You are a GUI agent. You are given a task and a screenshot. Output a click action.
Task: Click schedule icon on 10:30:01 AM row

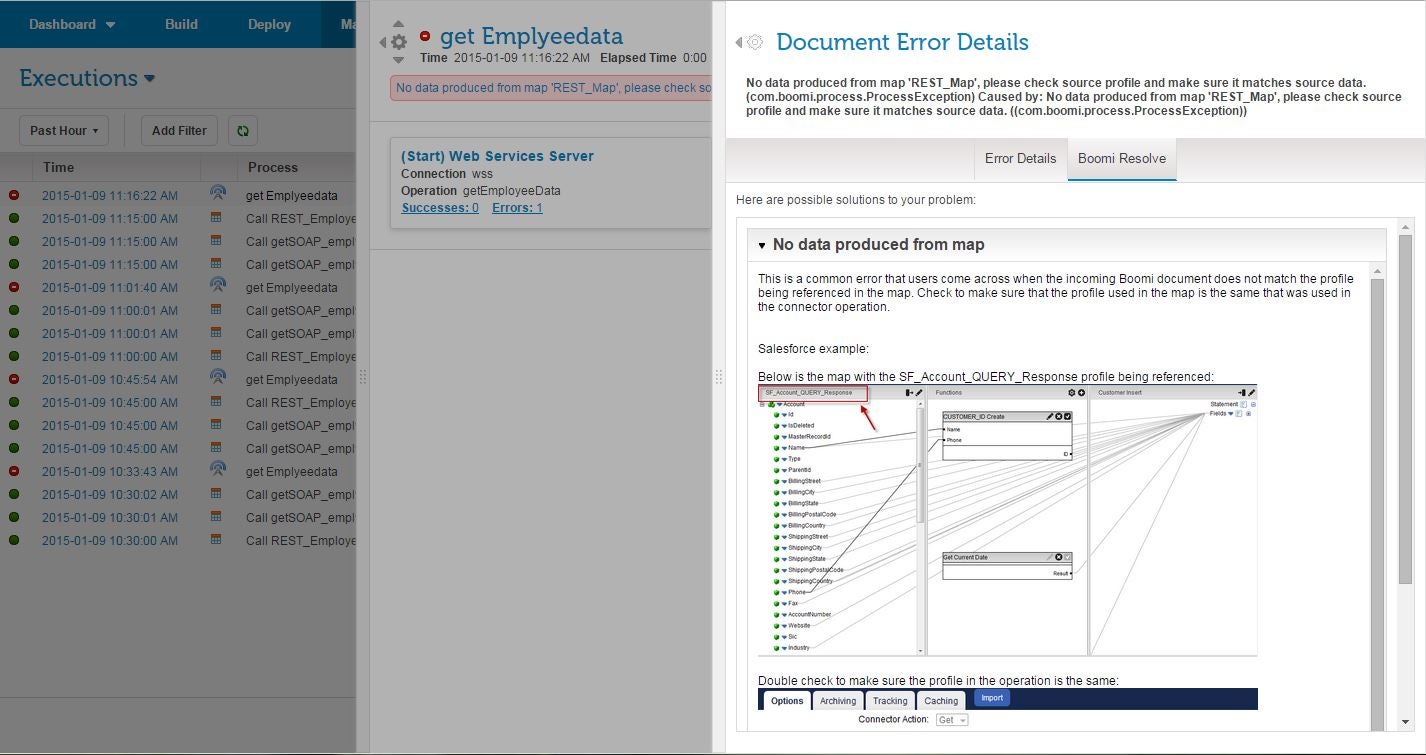pyautogui.click(x=215, y=516)
